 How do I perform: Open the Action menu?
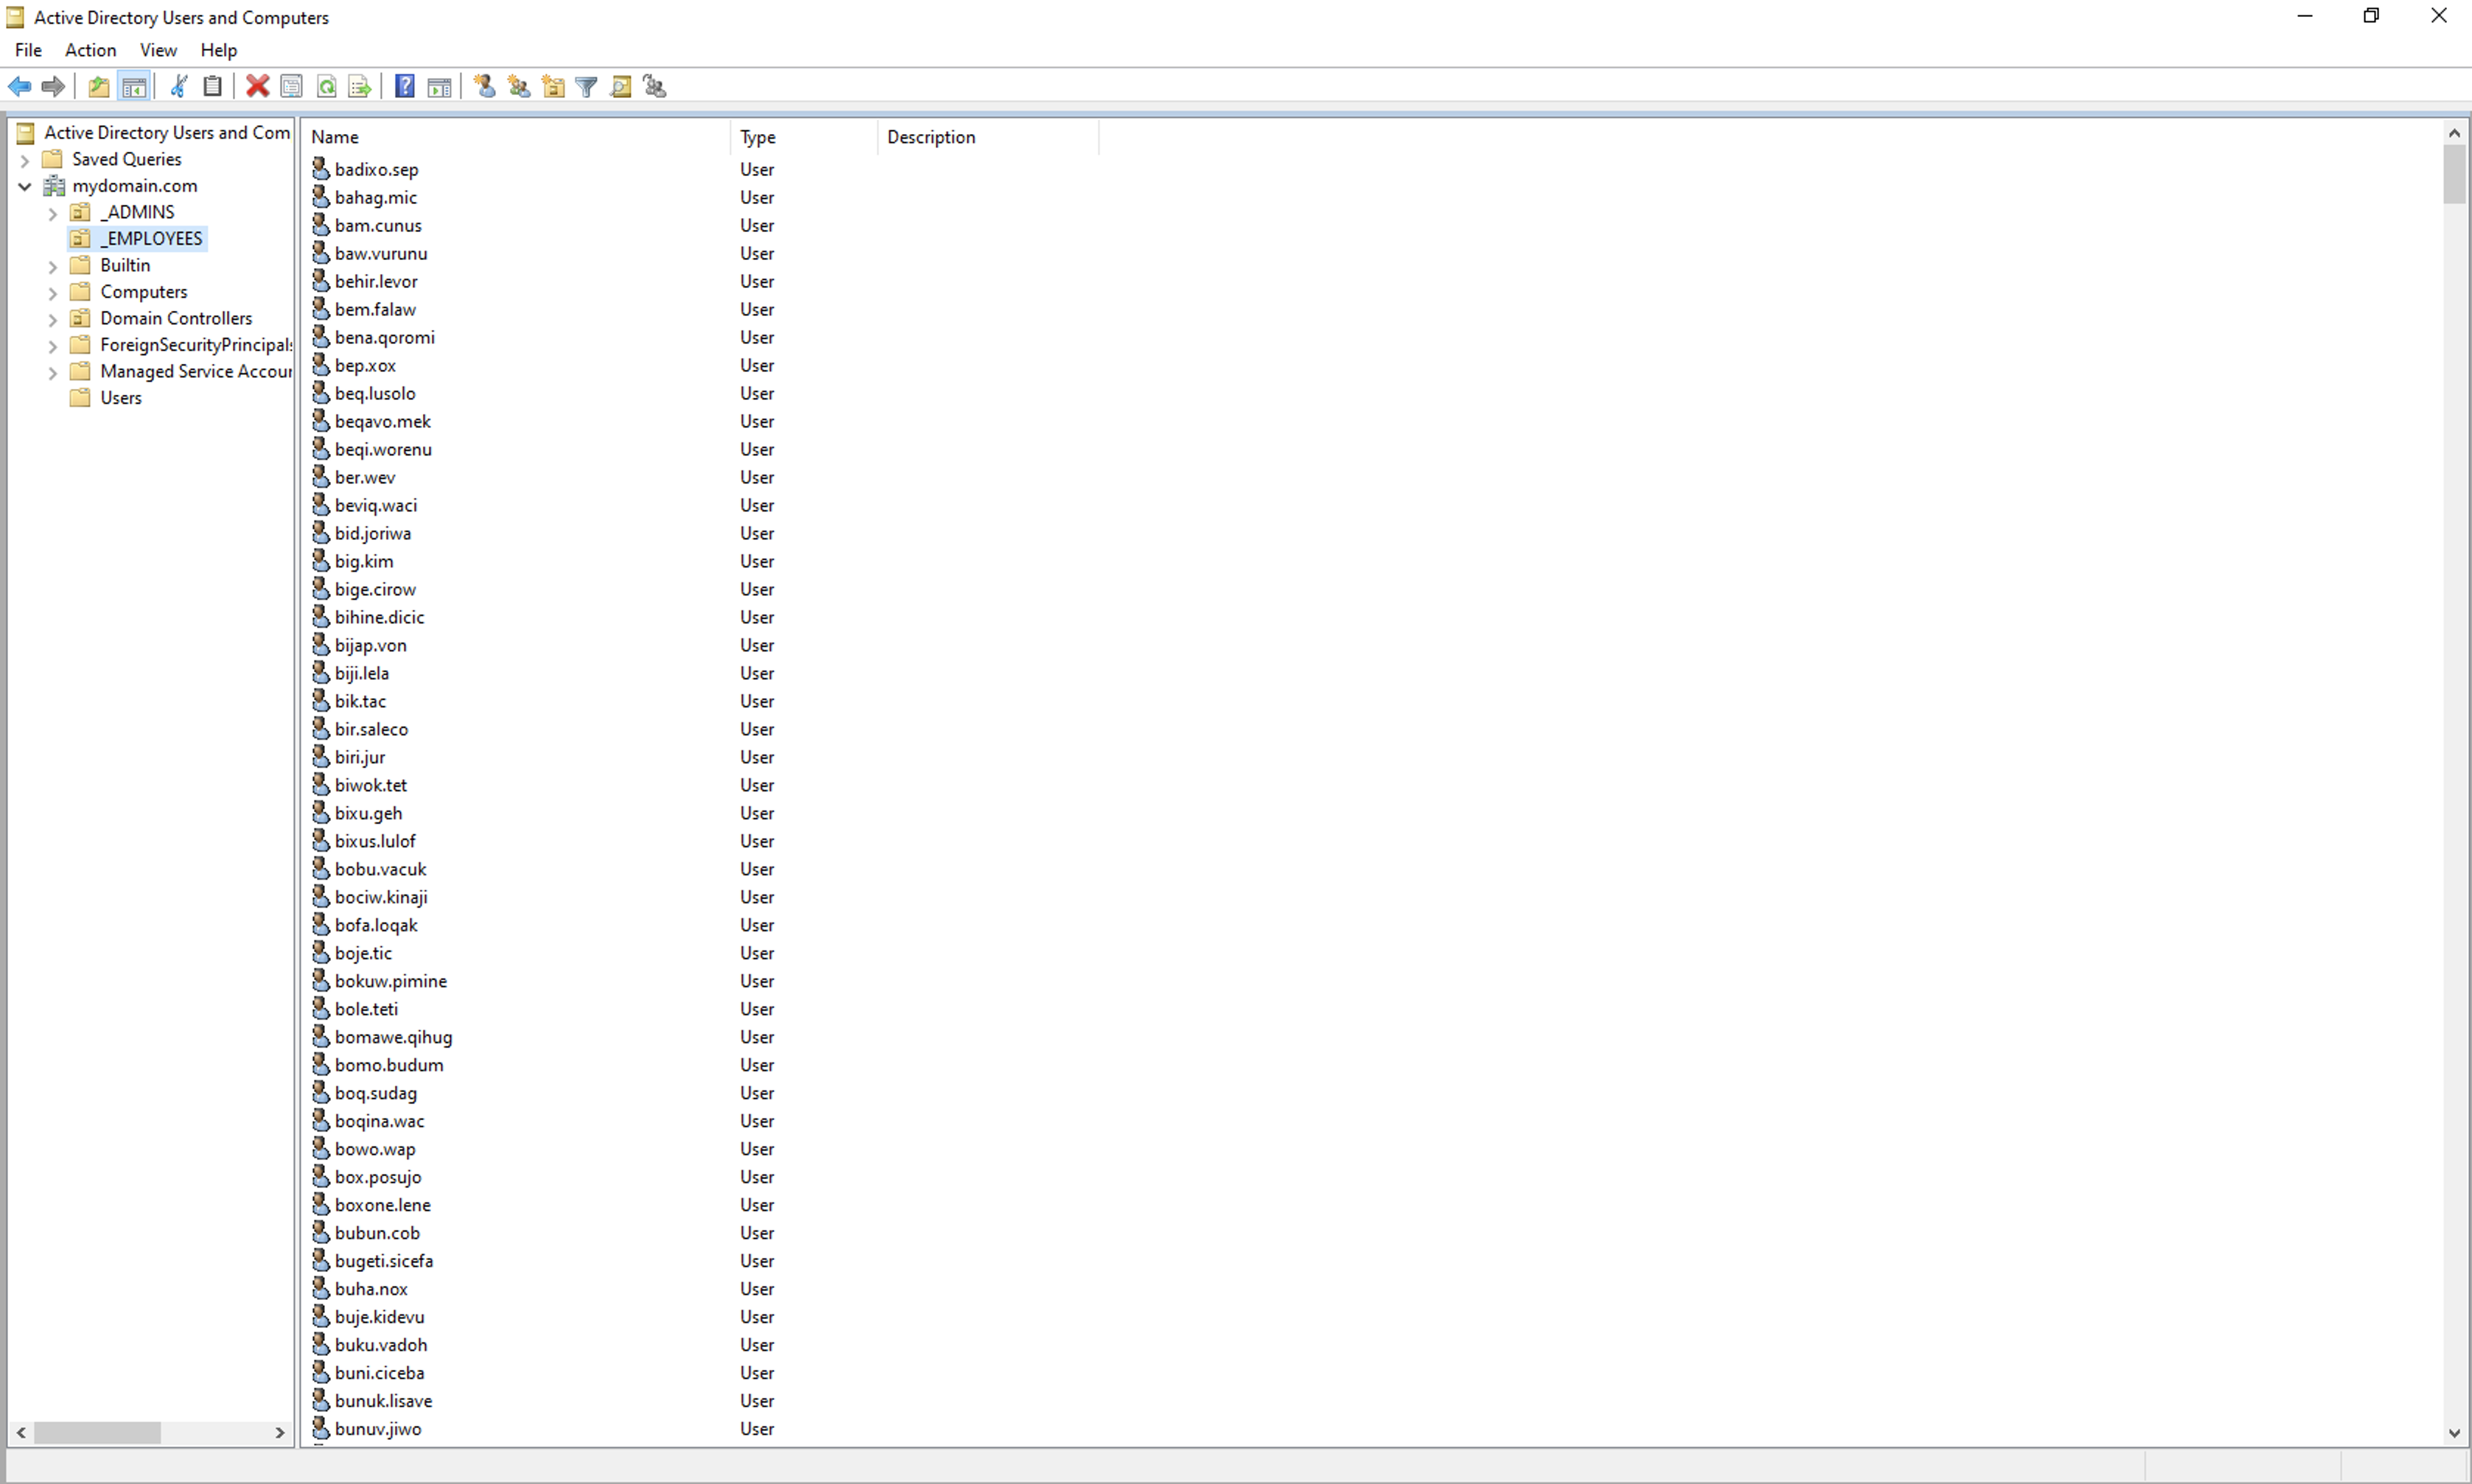coord(90,50)
